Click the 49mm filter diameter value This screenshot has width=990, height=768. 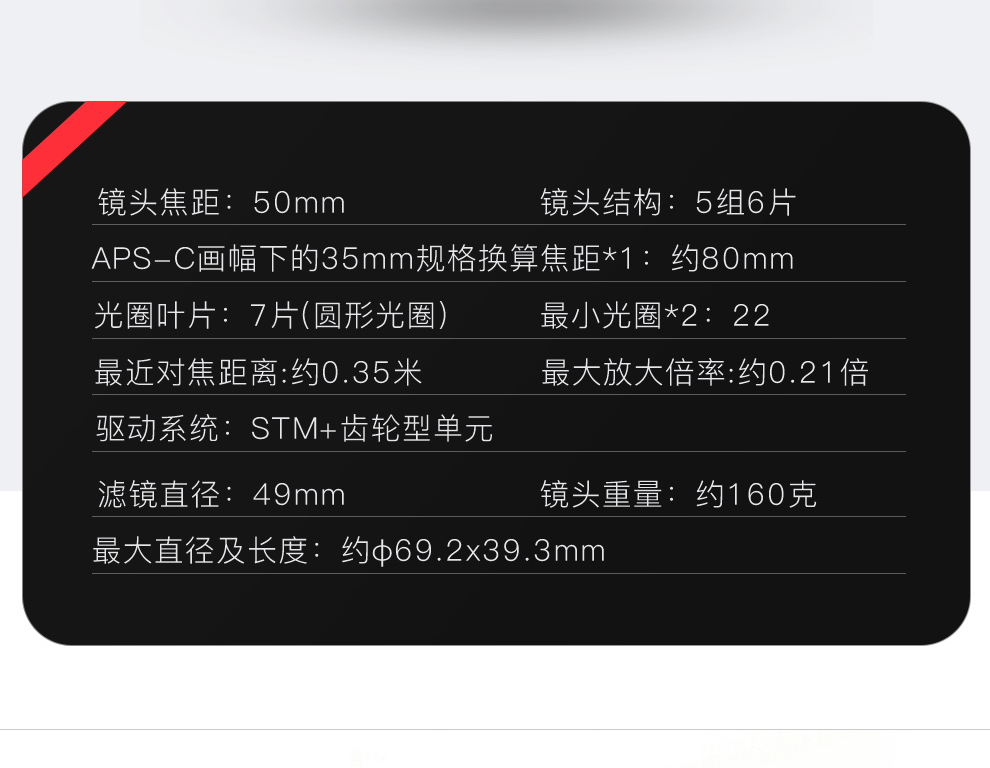click(x=299, y=495)
